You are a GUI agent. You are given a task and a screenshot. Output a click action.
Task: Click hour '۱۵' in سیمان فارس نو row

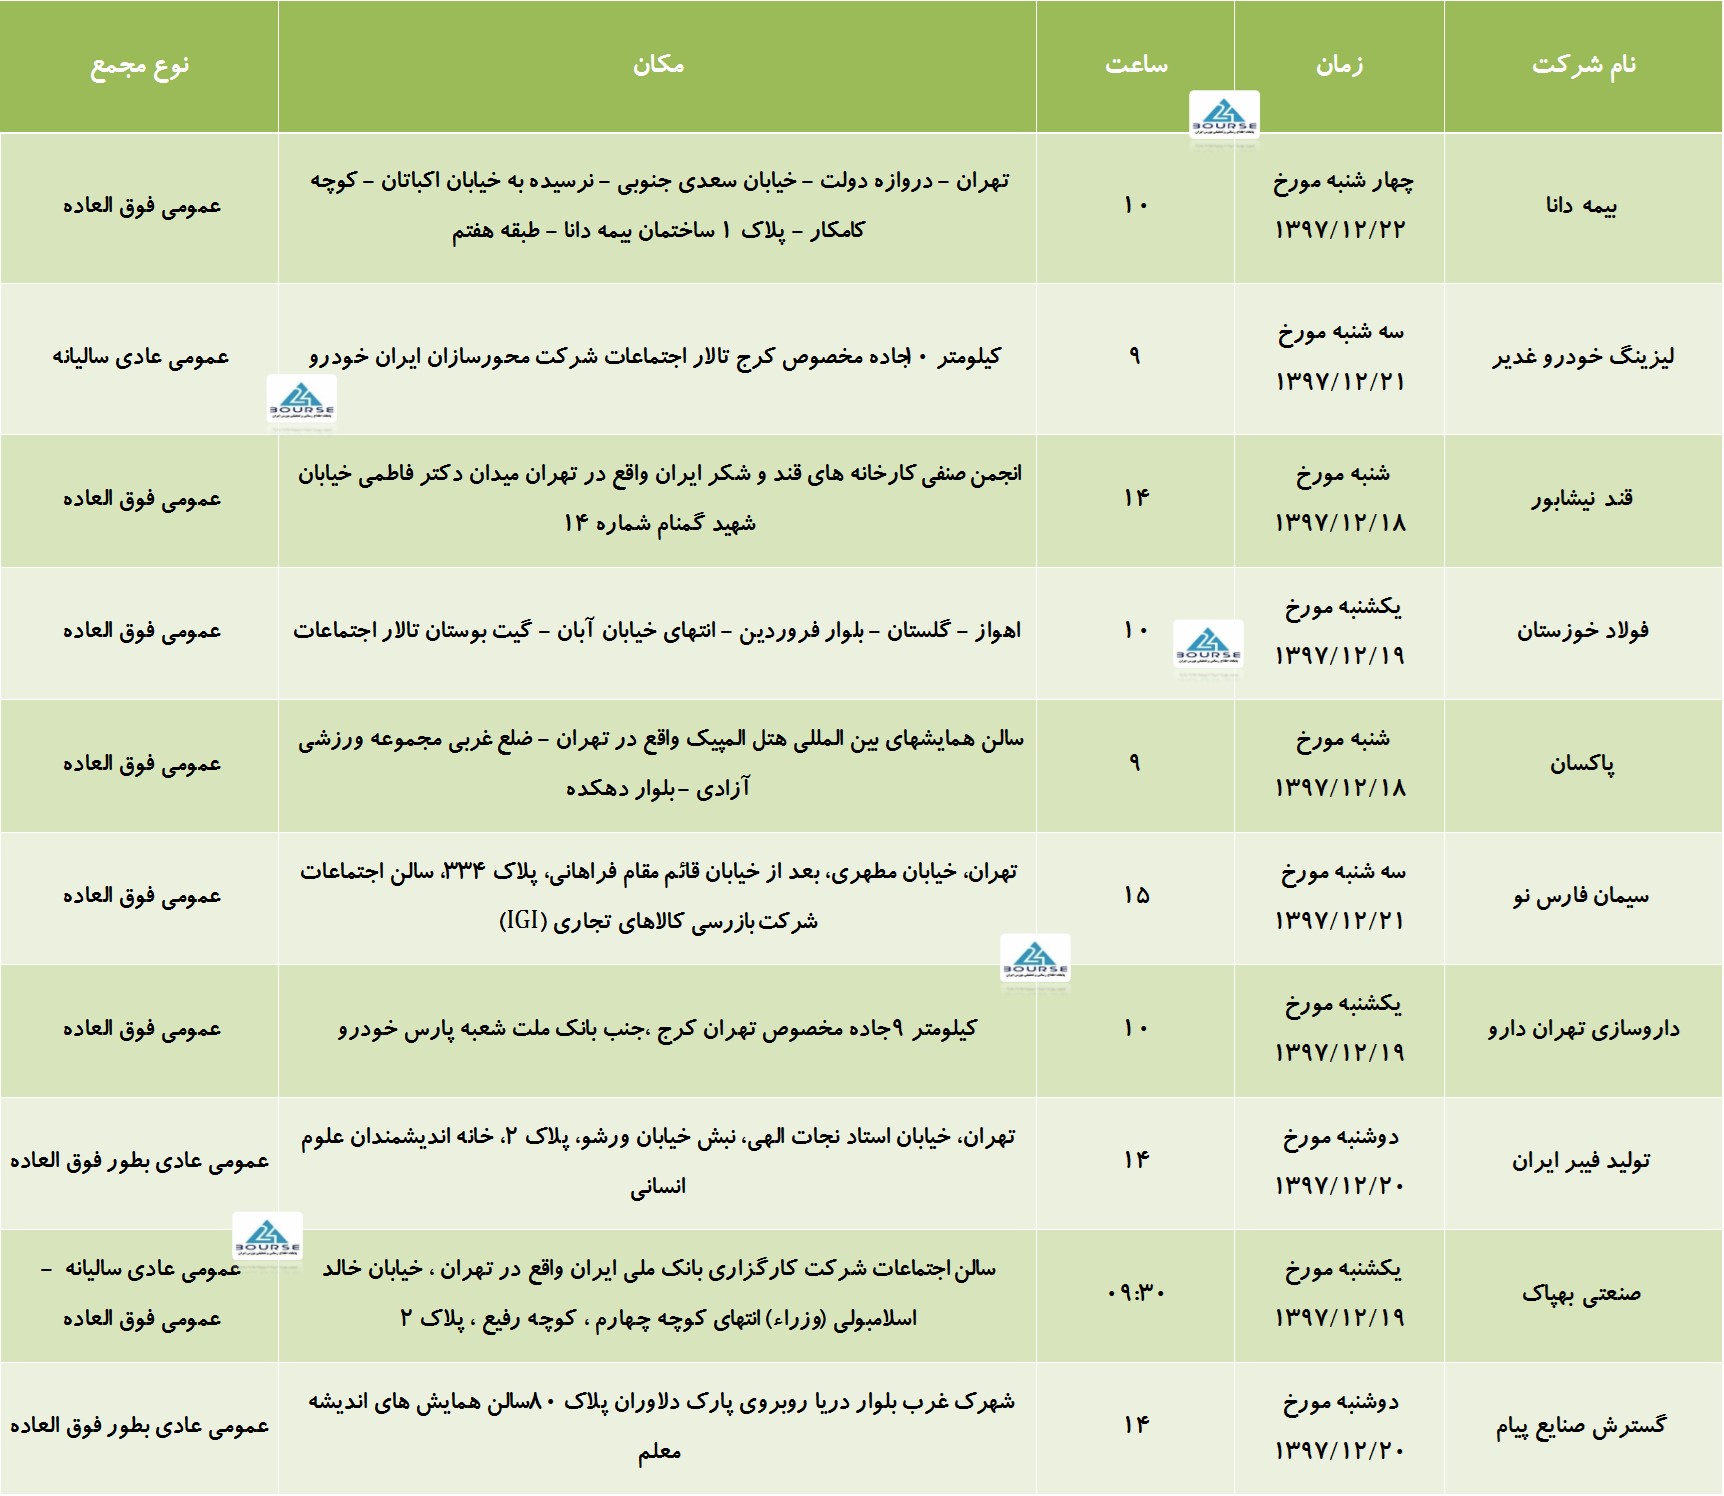coord(1136,895)
